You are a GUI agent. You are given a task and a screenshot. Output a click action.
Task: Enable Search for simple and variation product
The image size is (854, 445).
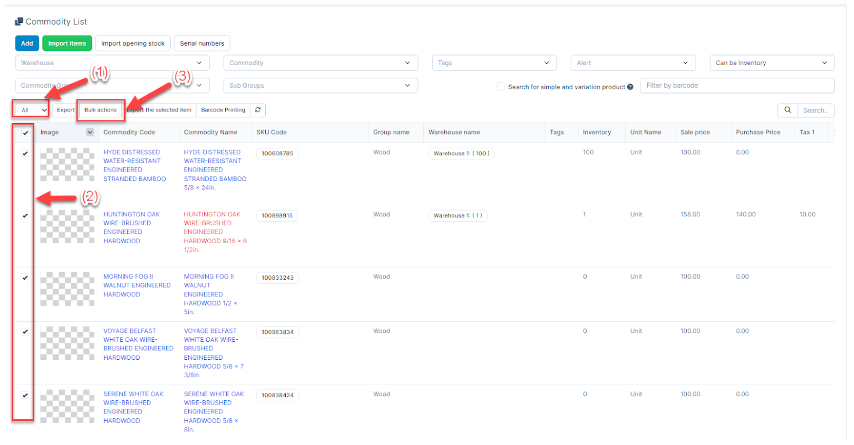pyautogui.click(x=500, y=87)
